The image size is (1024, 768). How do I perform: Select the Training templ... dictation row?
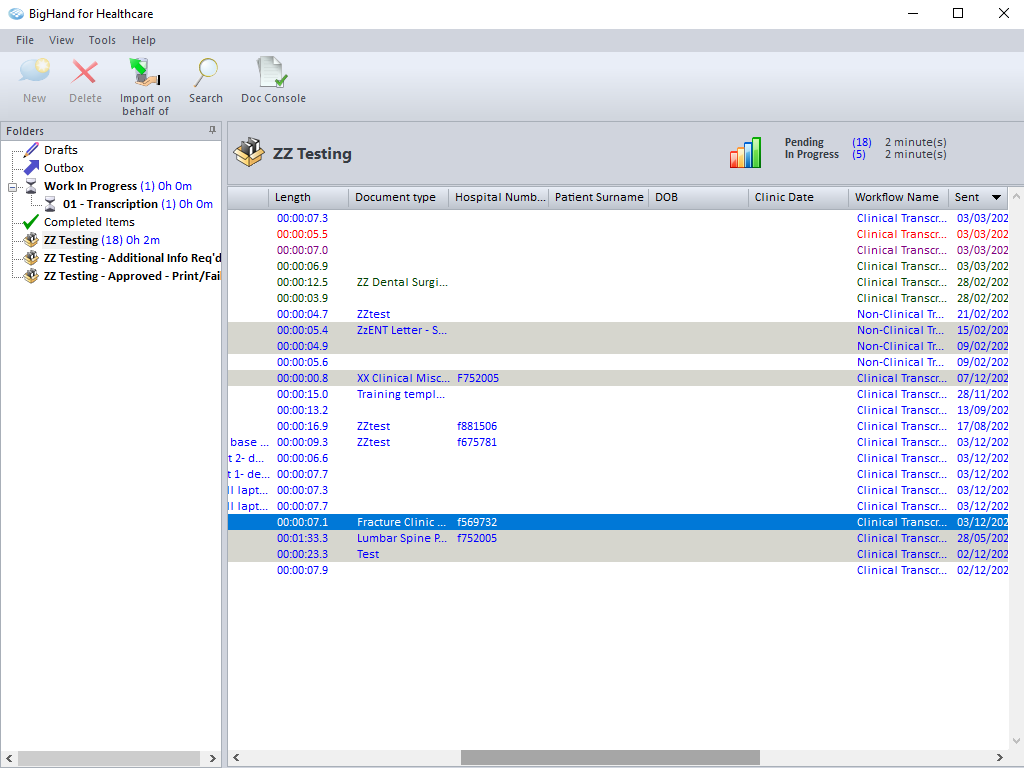(618, 394)
